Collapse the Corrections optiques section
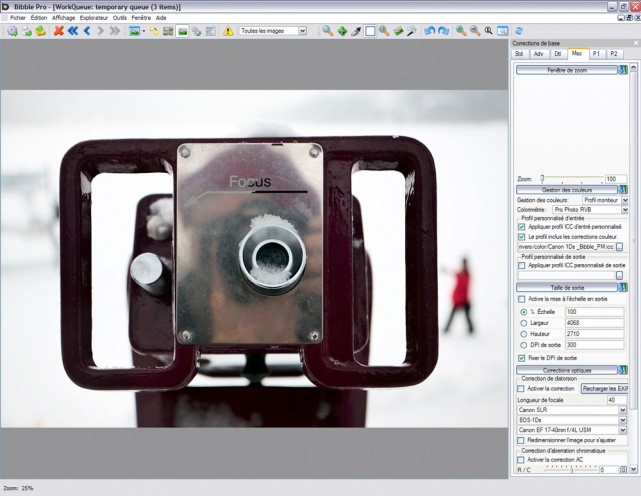This screenshot has width=641, height=496. [x=567, y=370]
